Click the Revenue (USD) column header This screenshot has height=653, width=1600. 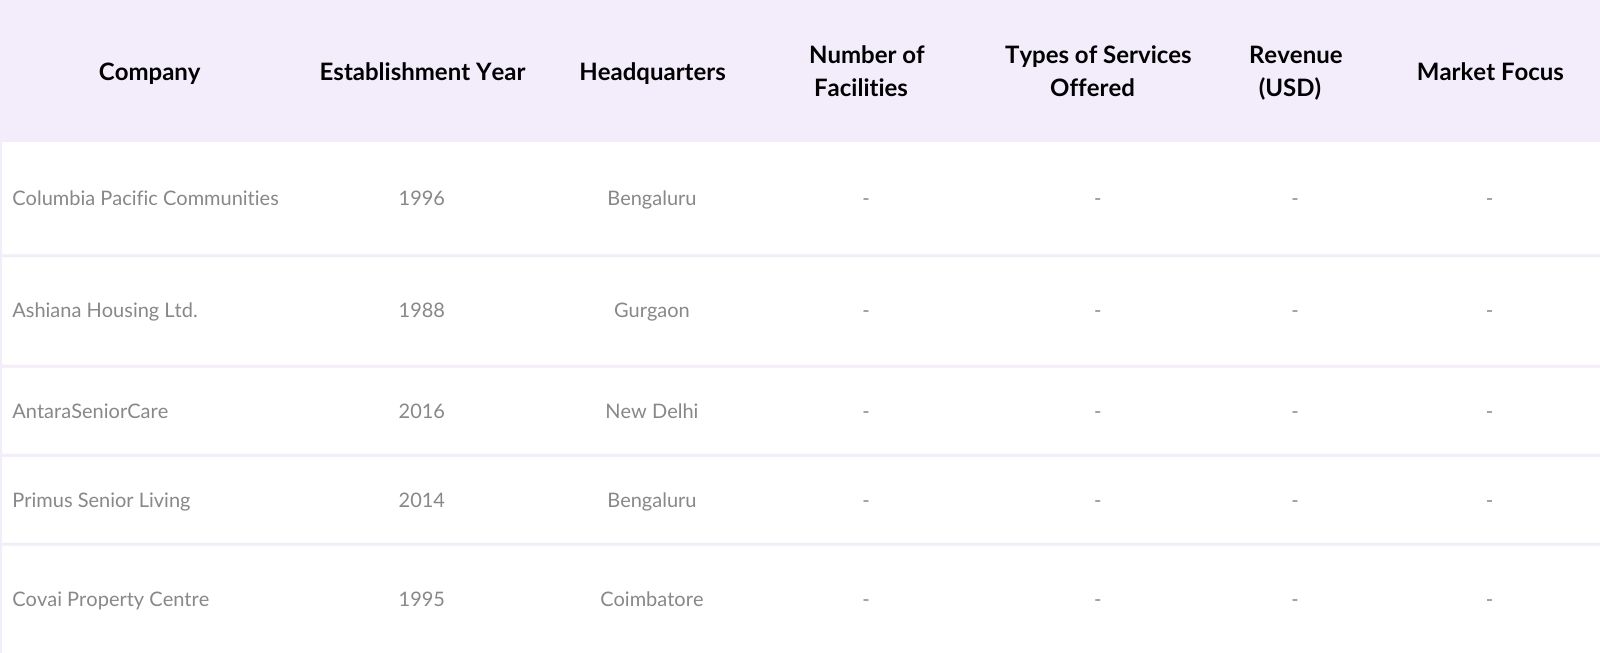(x=1294, y=71)
